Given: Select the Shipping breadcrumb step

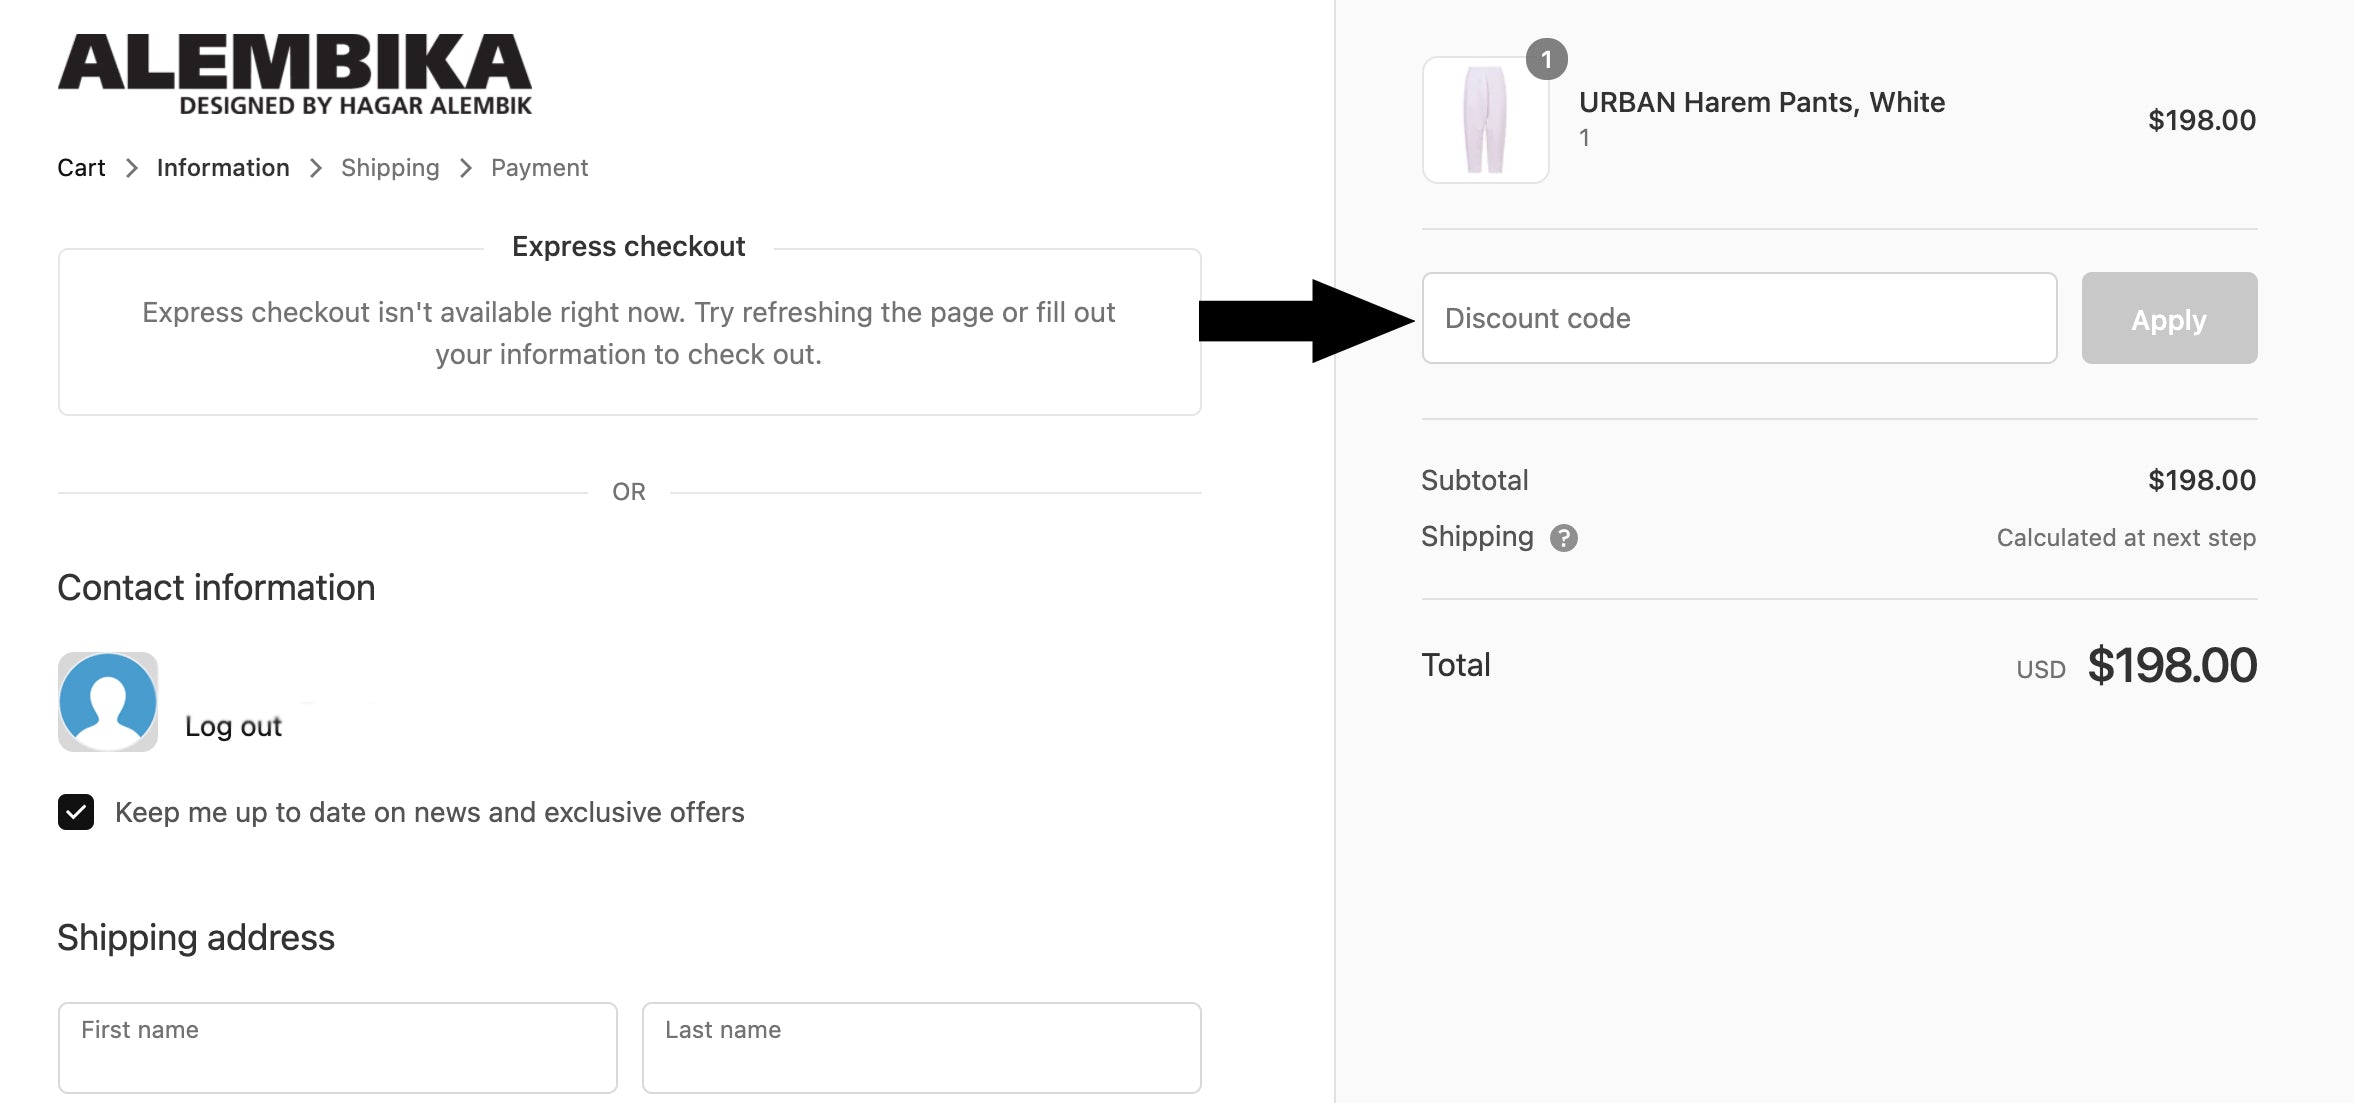Looking at the screenshot, I should (x=390, y=168).
